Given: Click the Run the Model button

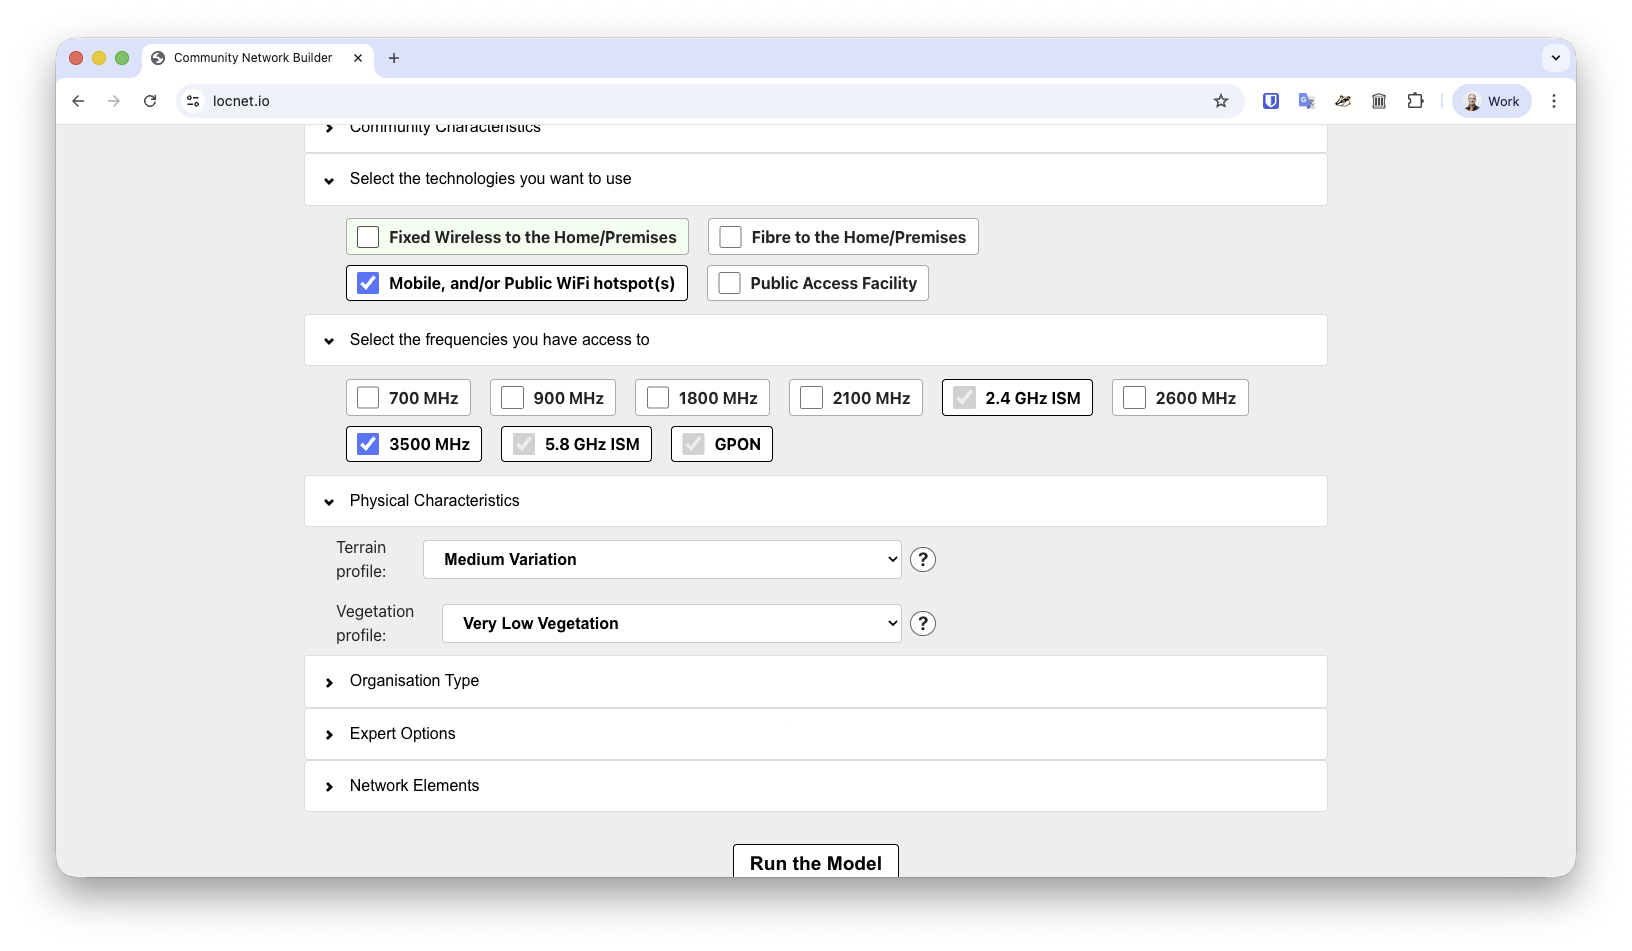Looking at the screenshot, I should pyautogui.click(x=815, y=862).
